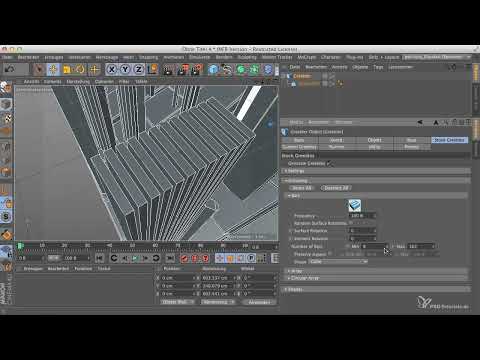Open the Snapping menu
Image resolution: width=480 pixels, height=360 pixels.
(x=148, y=57)
